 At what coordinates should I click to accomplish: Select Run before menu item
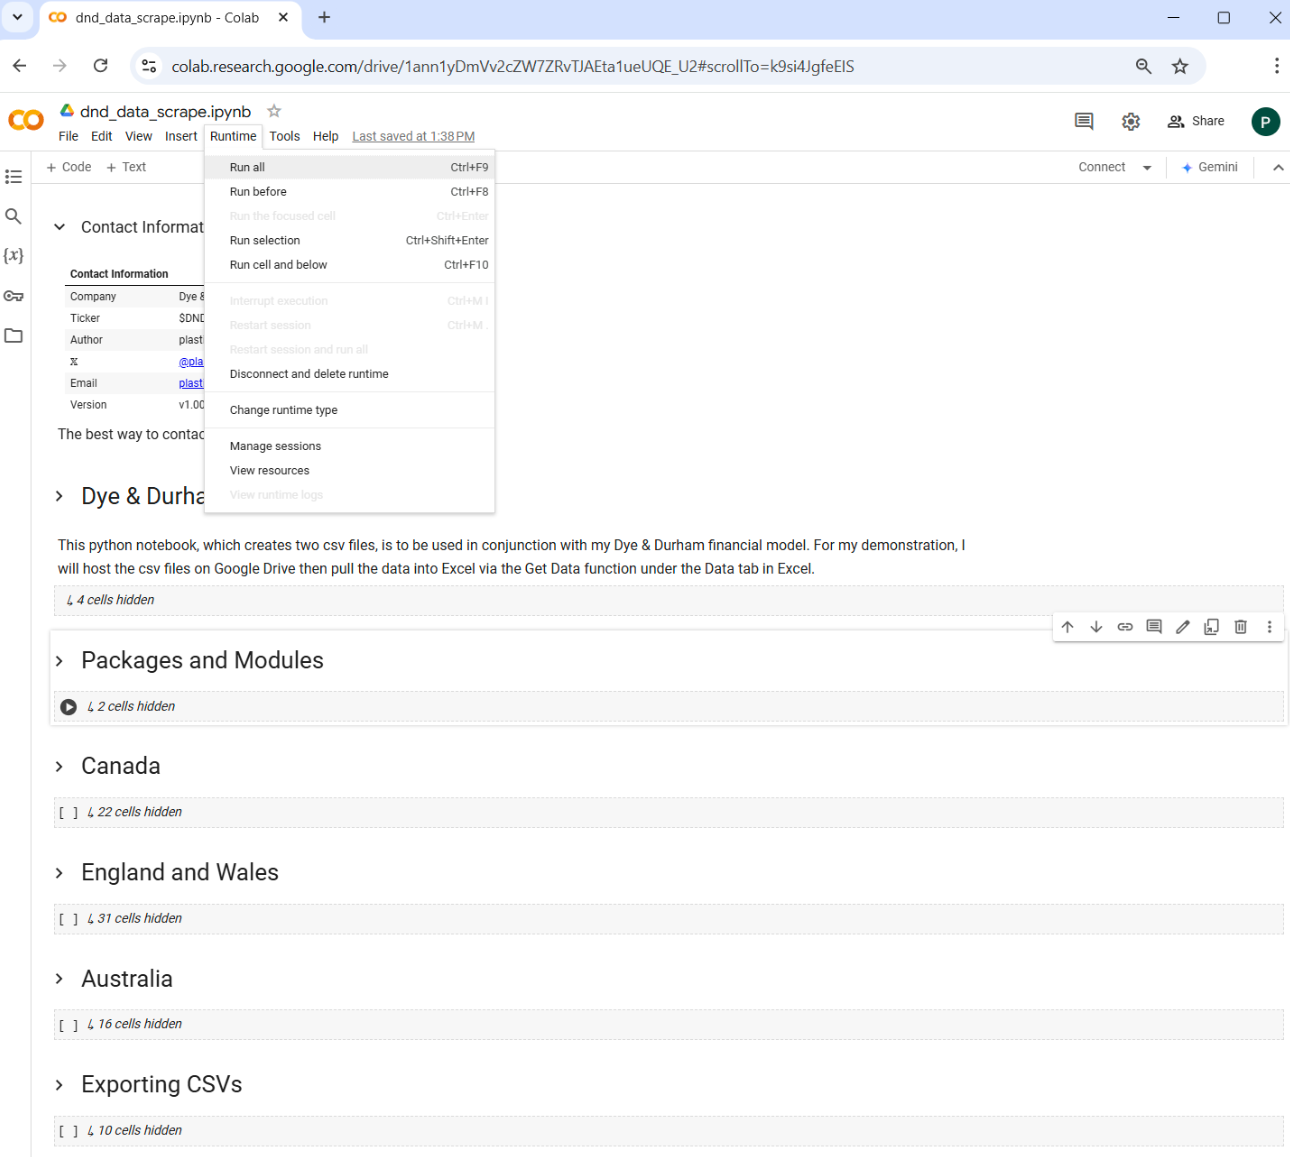(350, 192)
